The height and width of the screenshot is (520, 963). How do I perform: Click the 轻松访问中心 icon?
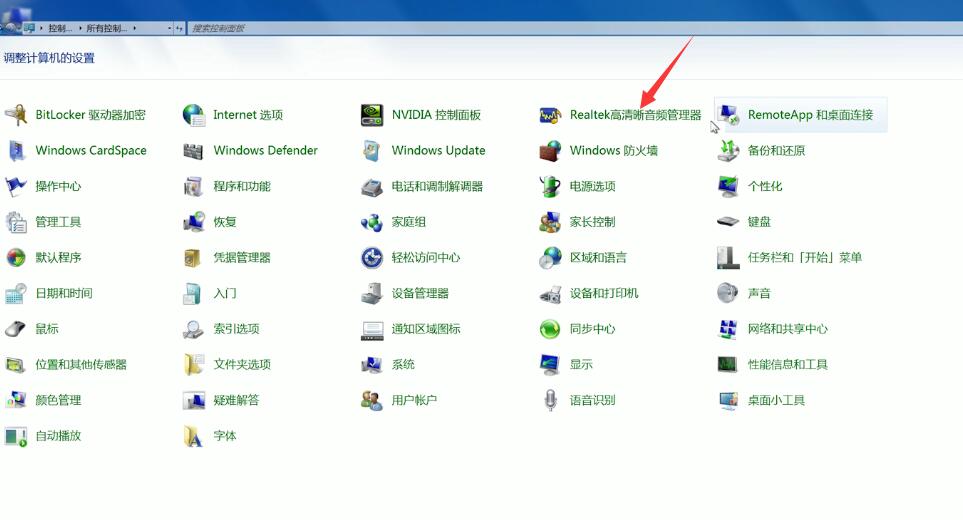(372, 257)
